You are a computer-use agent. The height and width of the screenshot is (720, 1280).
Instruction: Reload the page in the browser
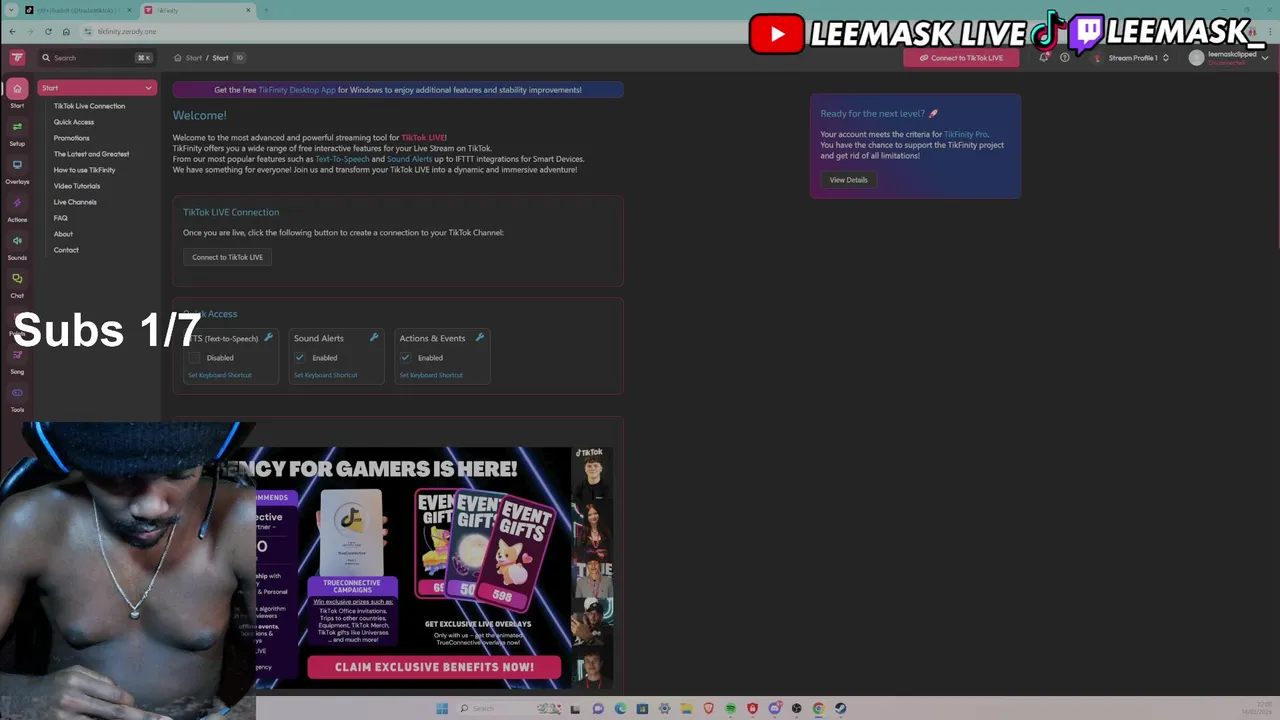(x=48, y=31)
